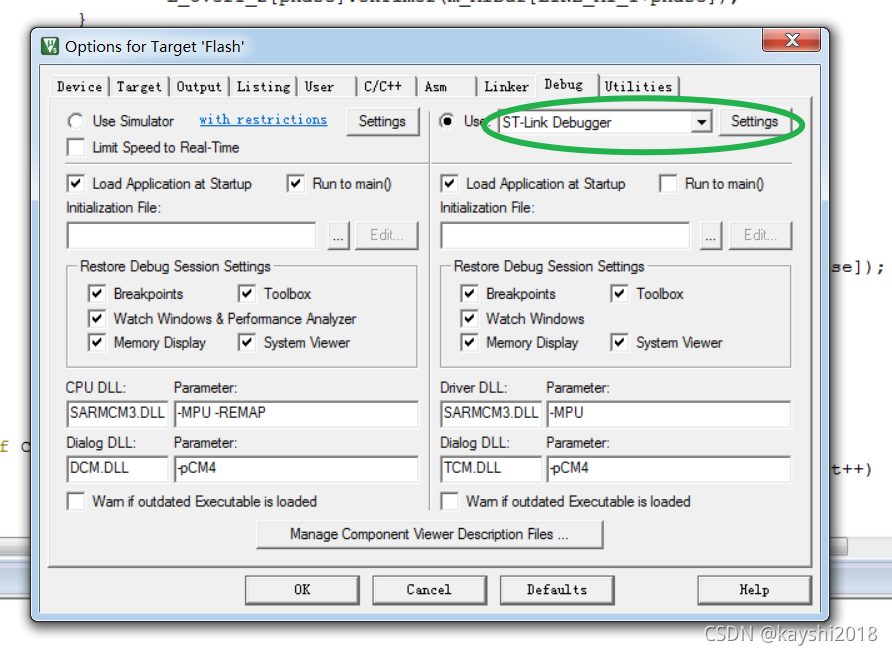Toggle simulator Warn if outdated Executable
The height and width of the screenshot is (655, 892).
pyautogui.click(x=76, y=501)
